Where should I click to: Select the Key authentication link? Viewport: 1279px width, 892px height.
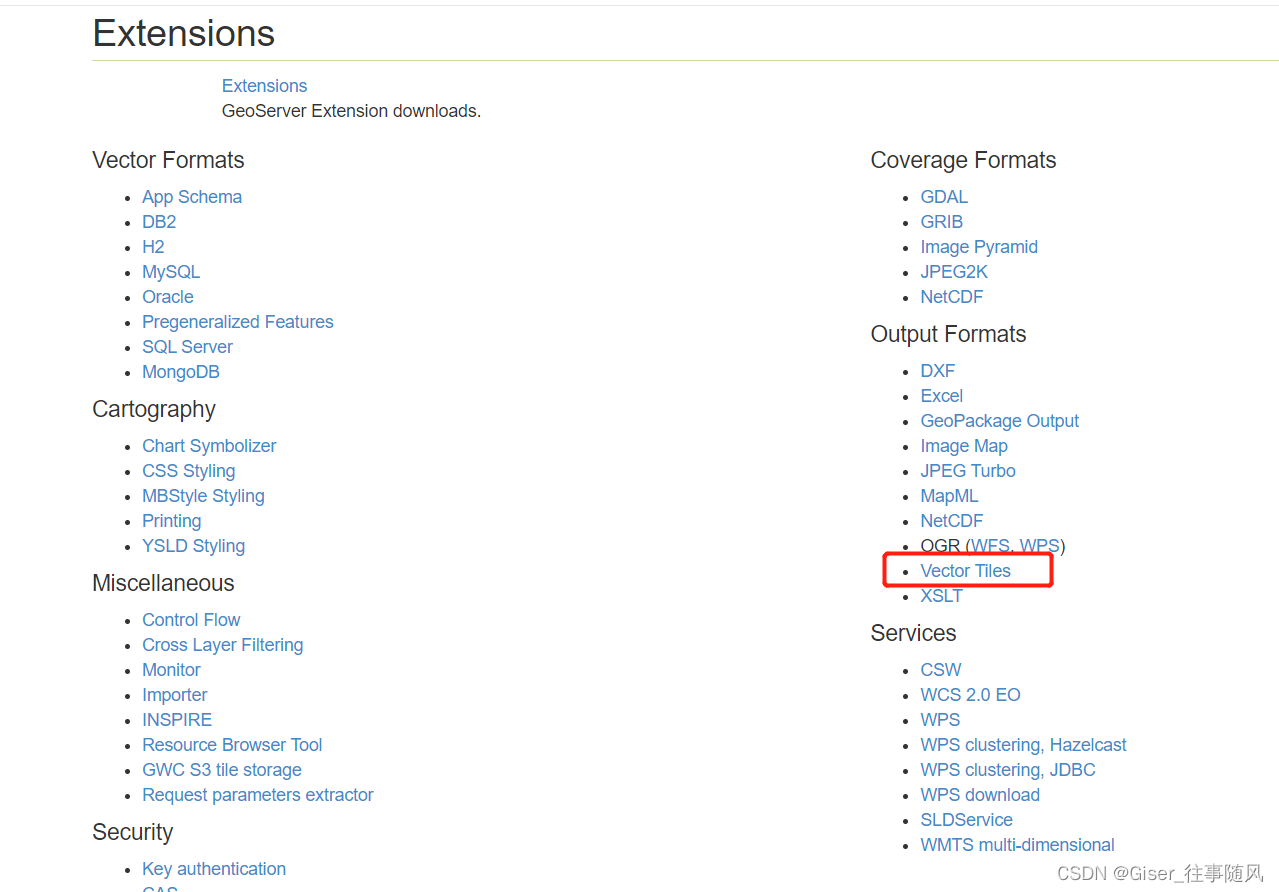point(213,869)
